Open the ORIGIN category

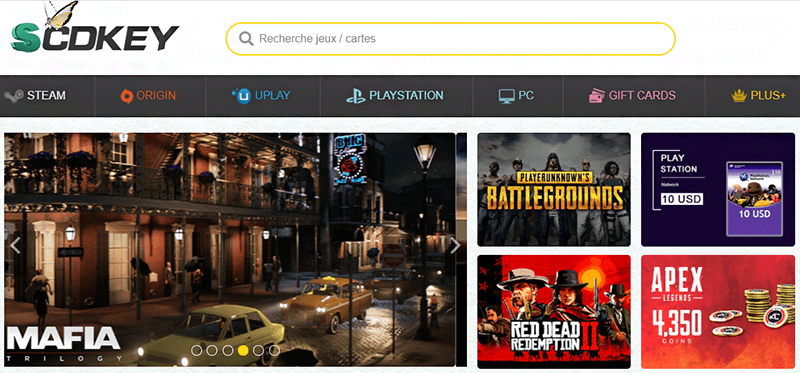[x=156, y=95]
